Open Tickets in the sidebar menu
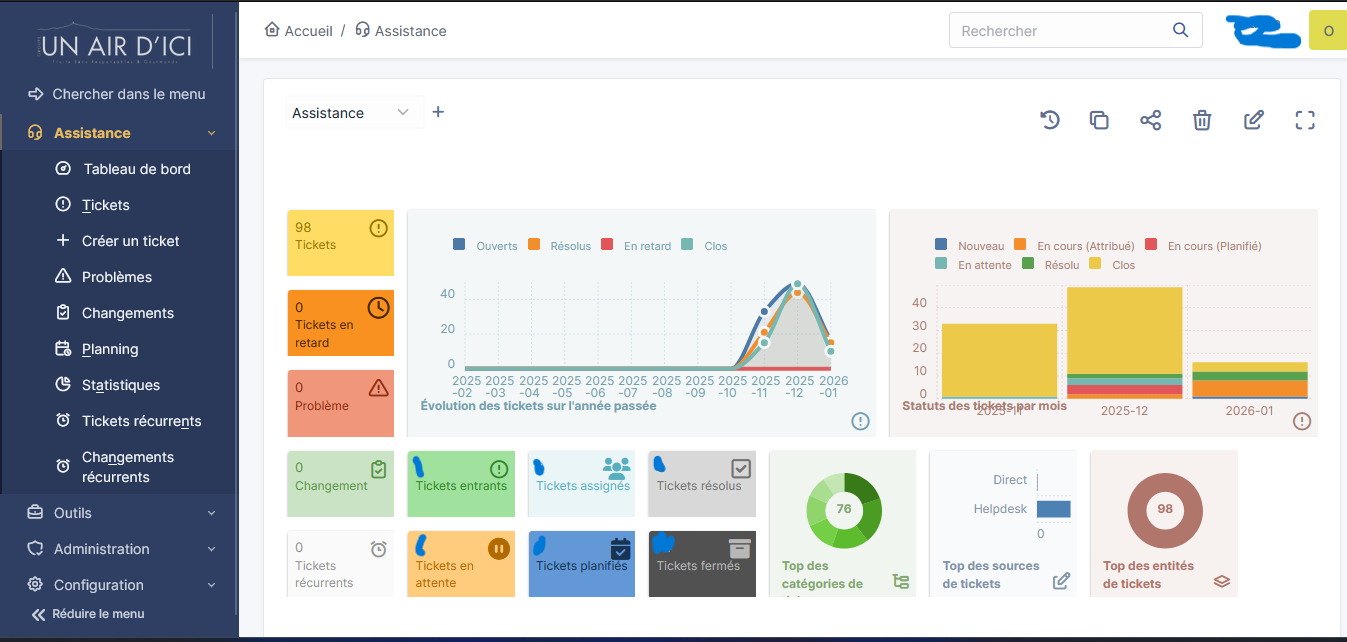This screenshot has height=642, width=1347. [x=106, y=205]
